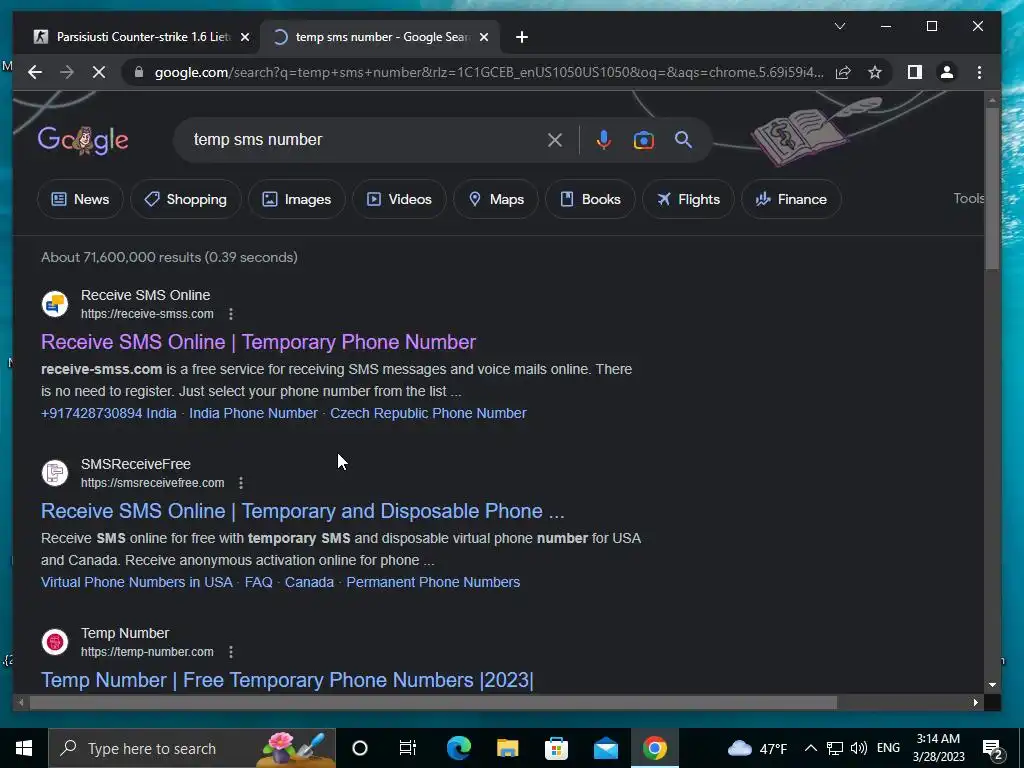Close the temp sms number tab
This screenshot has height=768, width=1024.
pos(484,37)
